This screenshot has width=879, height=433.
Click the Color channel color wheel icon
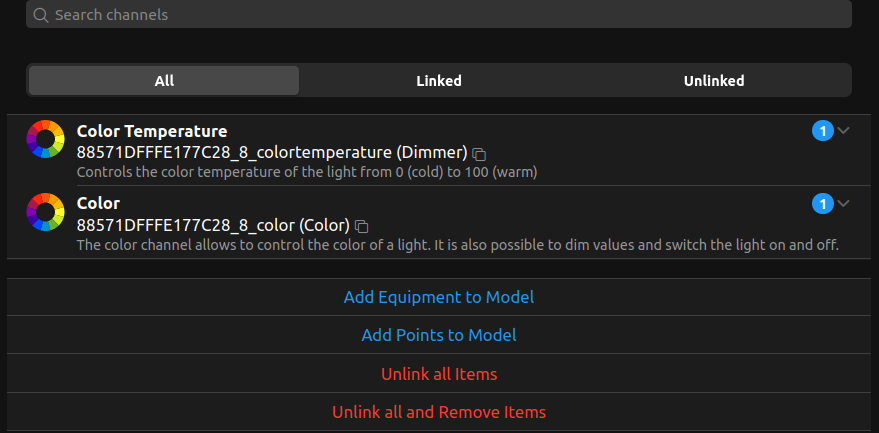coord(45,212)
